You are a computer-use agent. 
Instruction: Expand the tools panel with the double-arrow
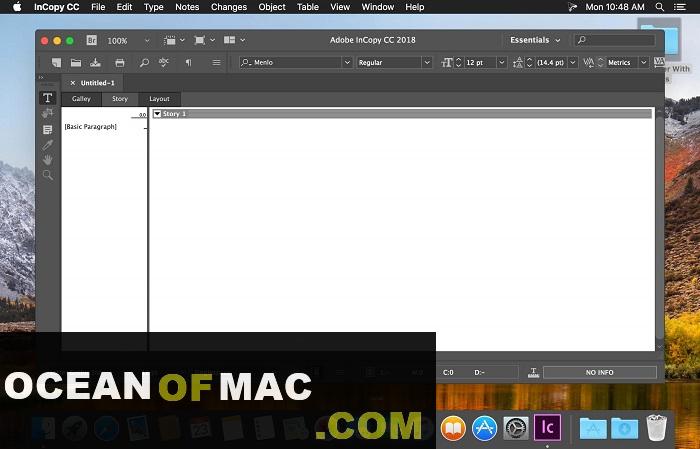coord(41,78)
